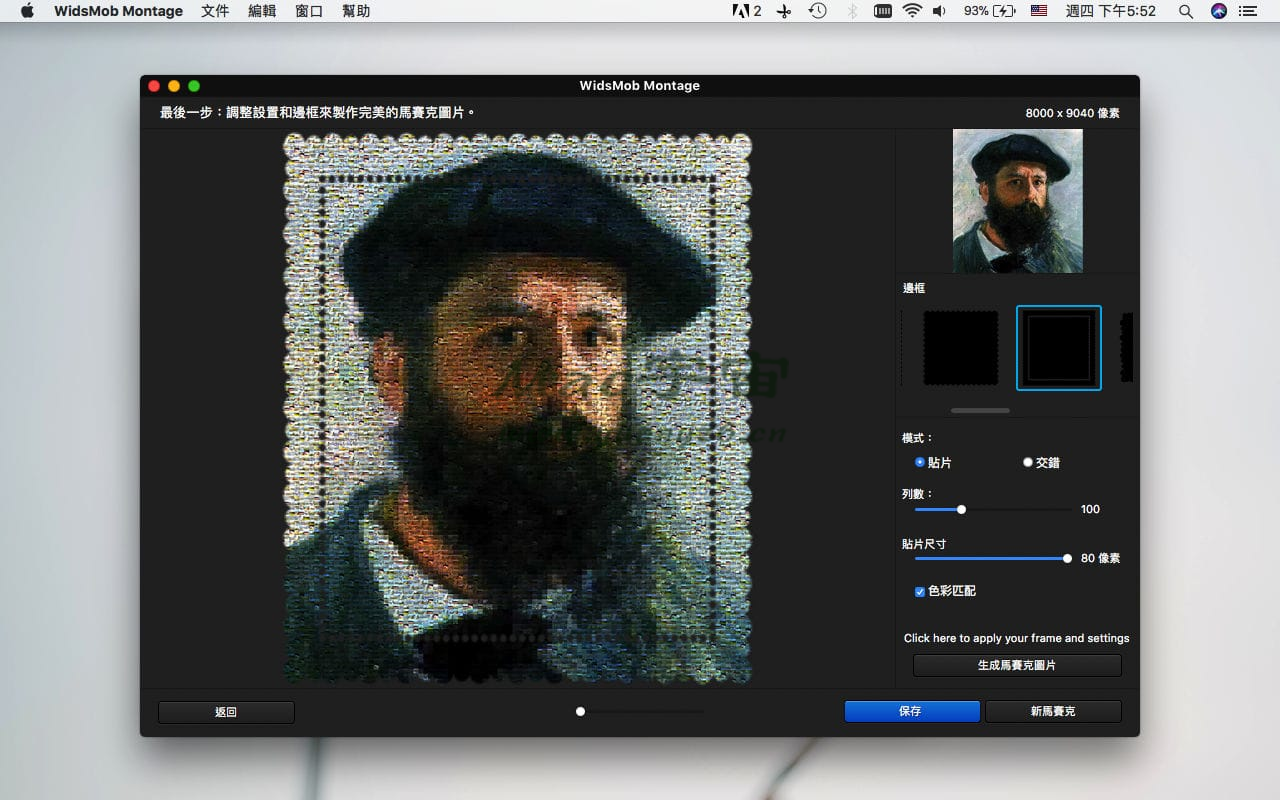
Task: Click the Wi-Fi status icon
Action: [911, 11]
